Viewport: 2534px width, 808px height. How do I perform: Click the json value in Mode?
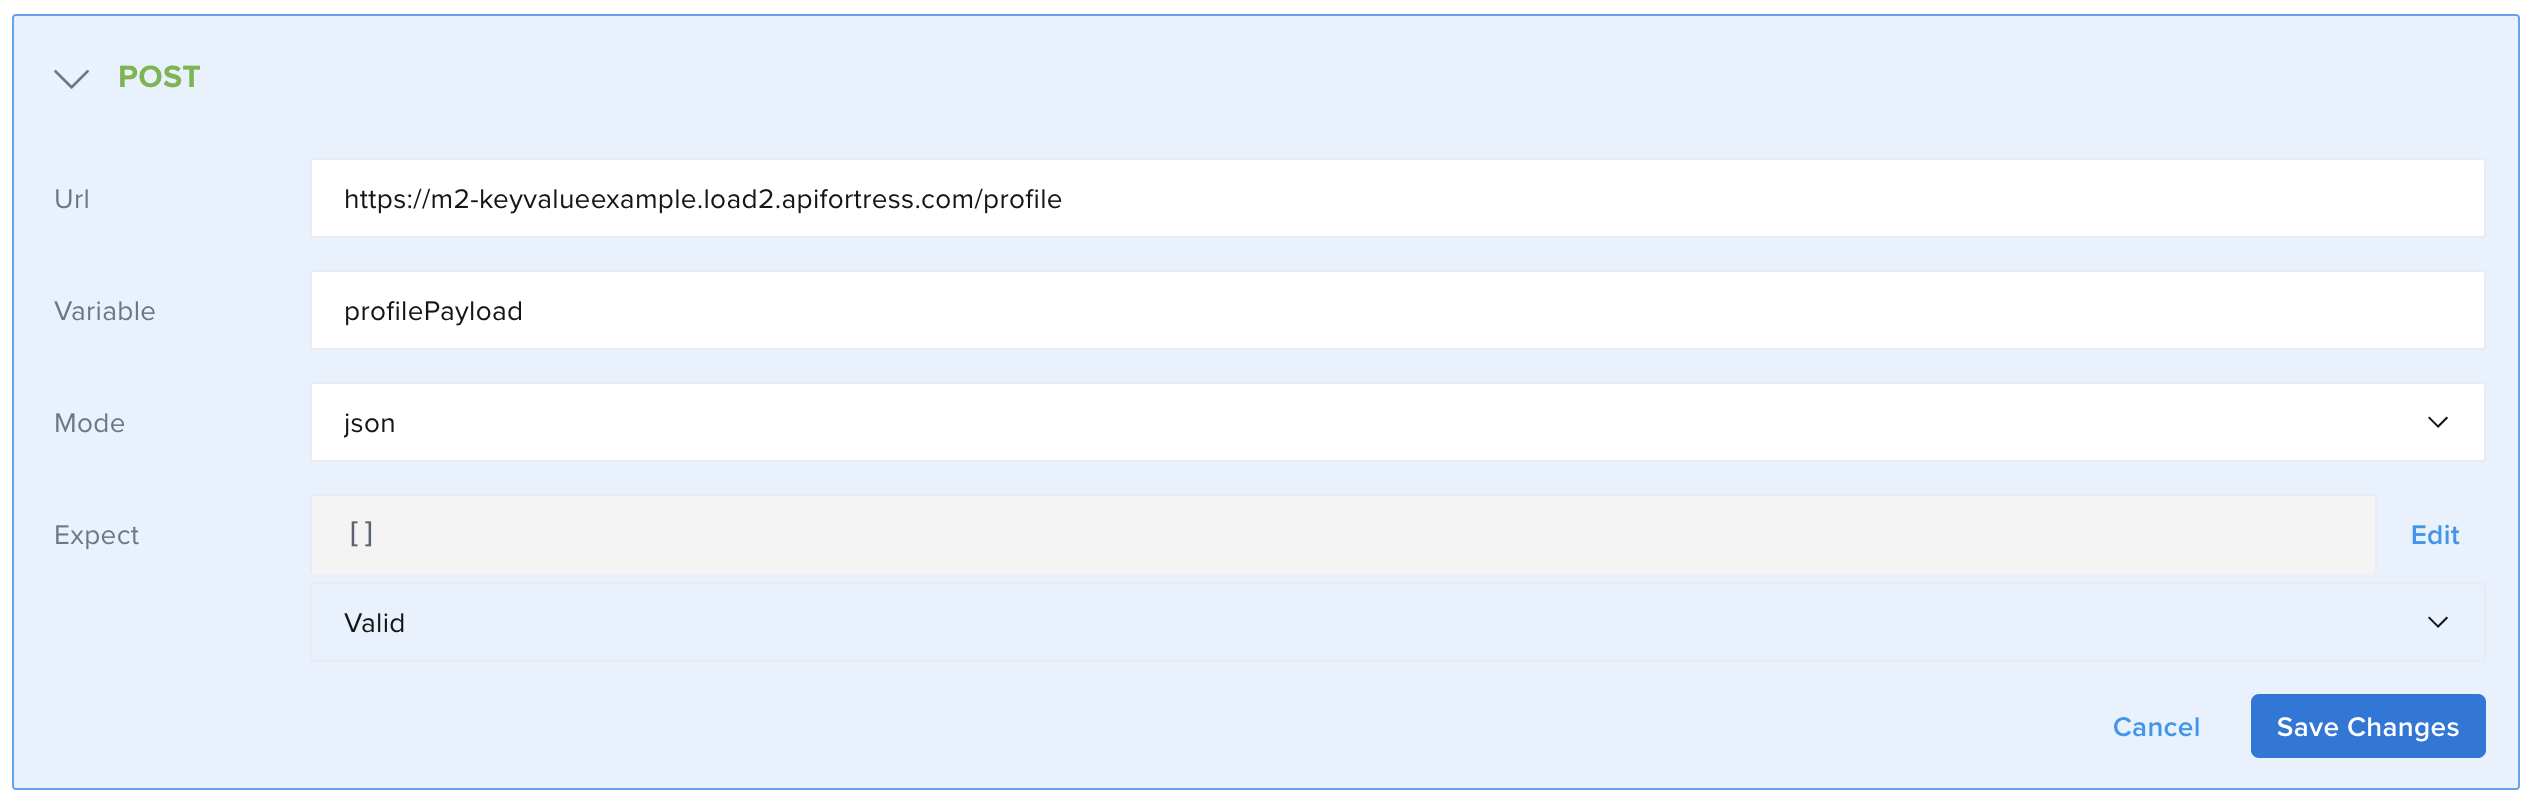pyautogui.click(x=370, y=423)
